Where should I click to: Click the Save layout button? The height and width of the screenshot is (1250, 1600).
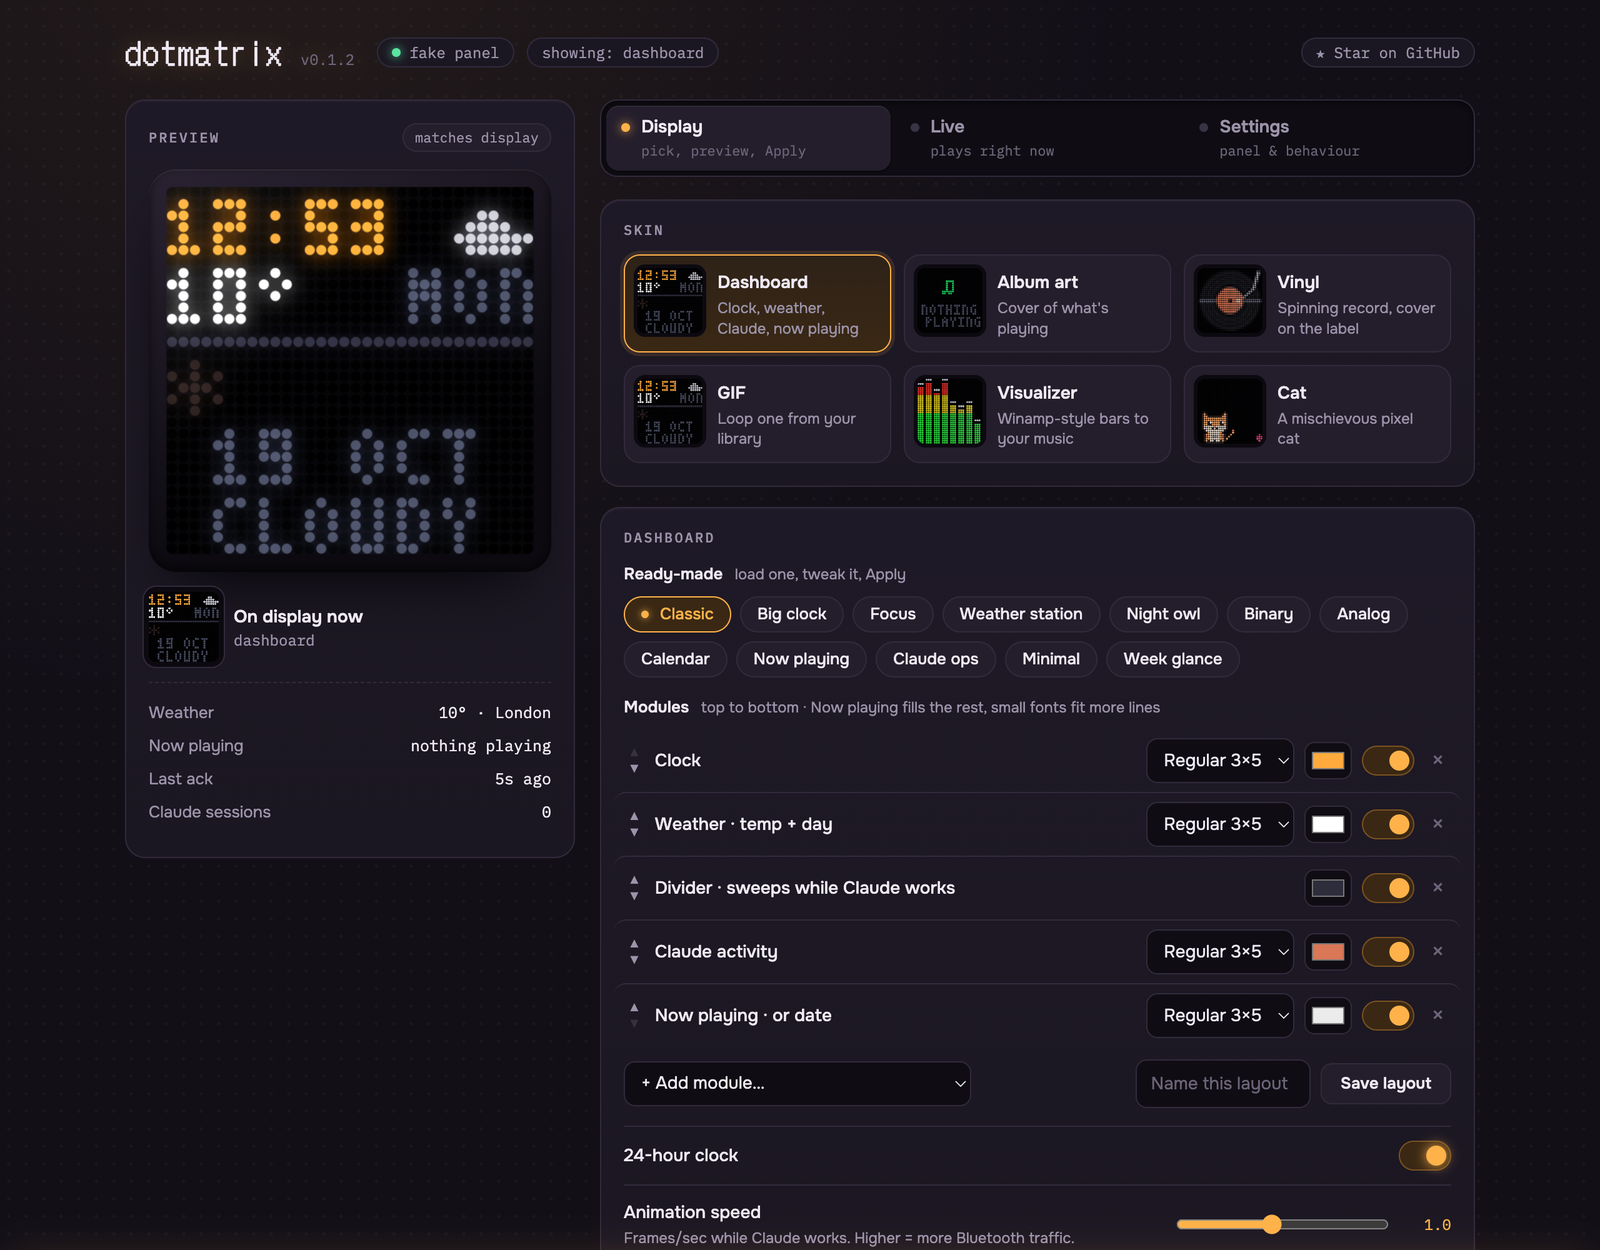[x=1386, y=1083]
